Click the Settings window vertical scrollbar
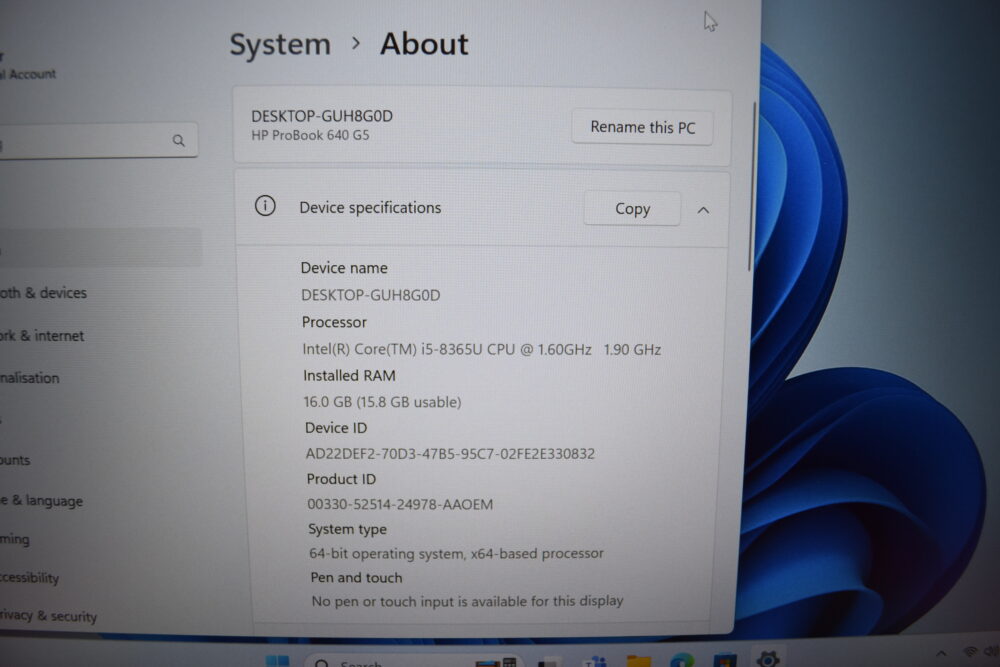 coord(752,186)
